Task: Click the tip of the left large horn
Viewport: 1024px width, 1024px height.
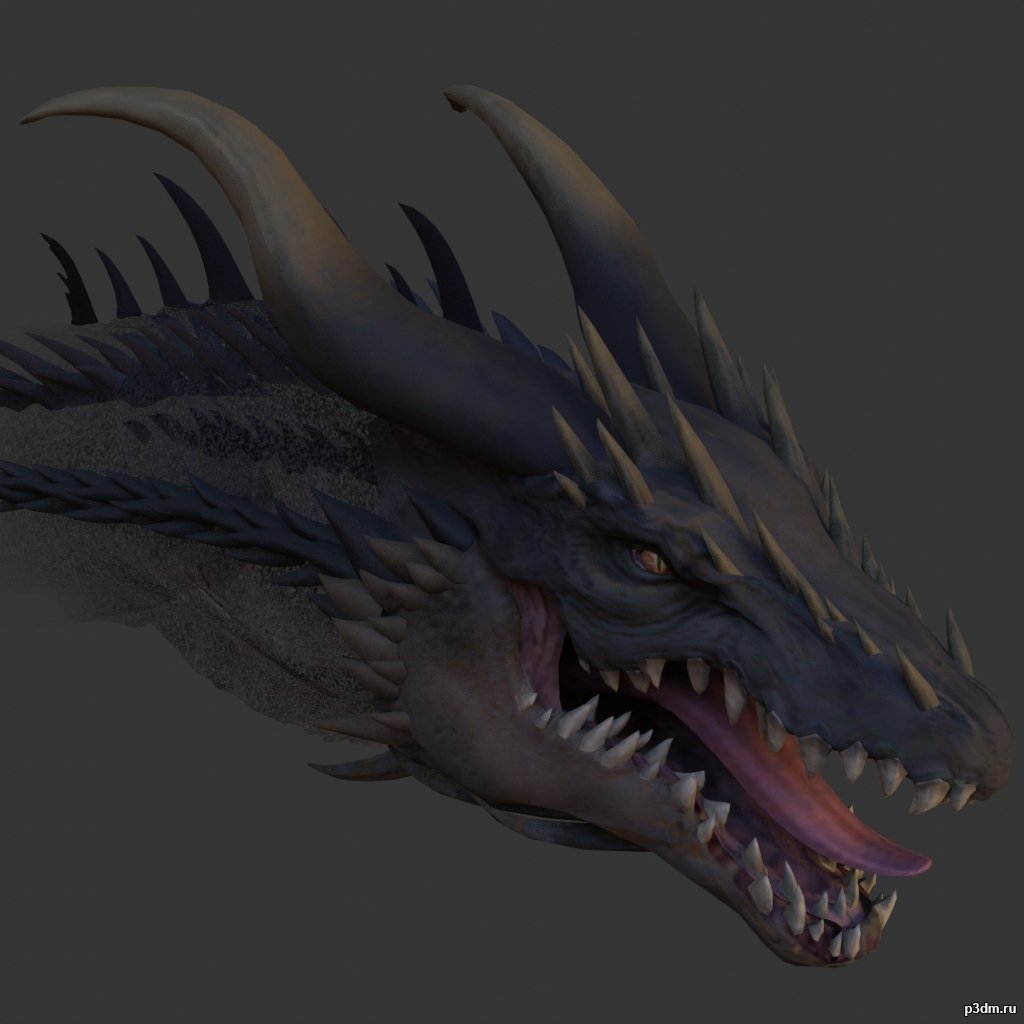Action: 30,116
